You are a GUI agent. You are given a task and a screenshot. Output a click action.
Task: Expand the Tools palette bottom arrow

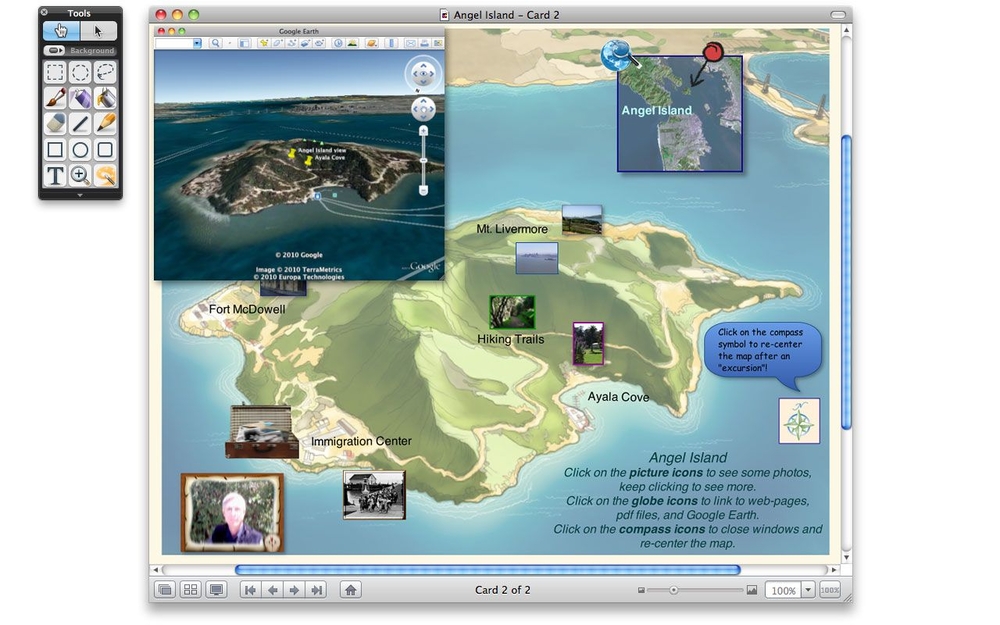coord(80,195)
